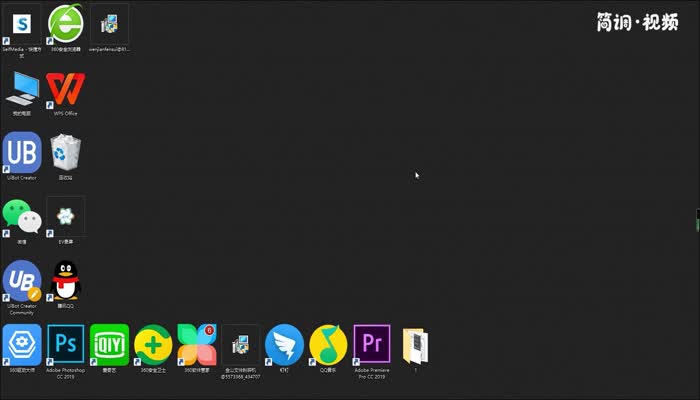The height and width of the screenshot is (400, 700).
Task: Select the UBot Creator Community shortcut
Action: pyautogui.click(x=21, y=281)
